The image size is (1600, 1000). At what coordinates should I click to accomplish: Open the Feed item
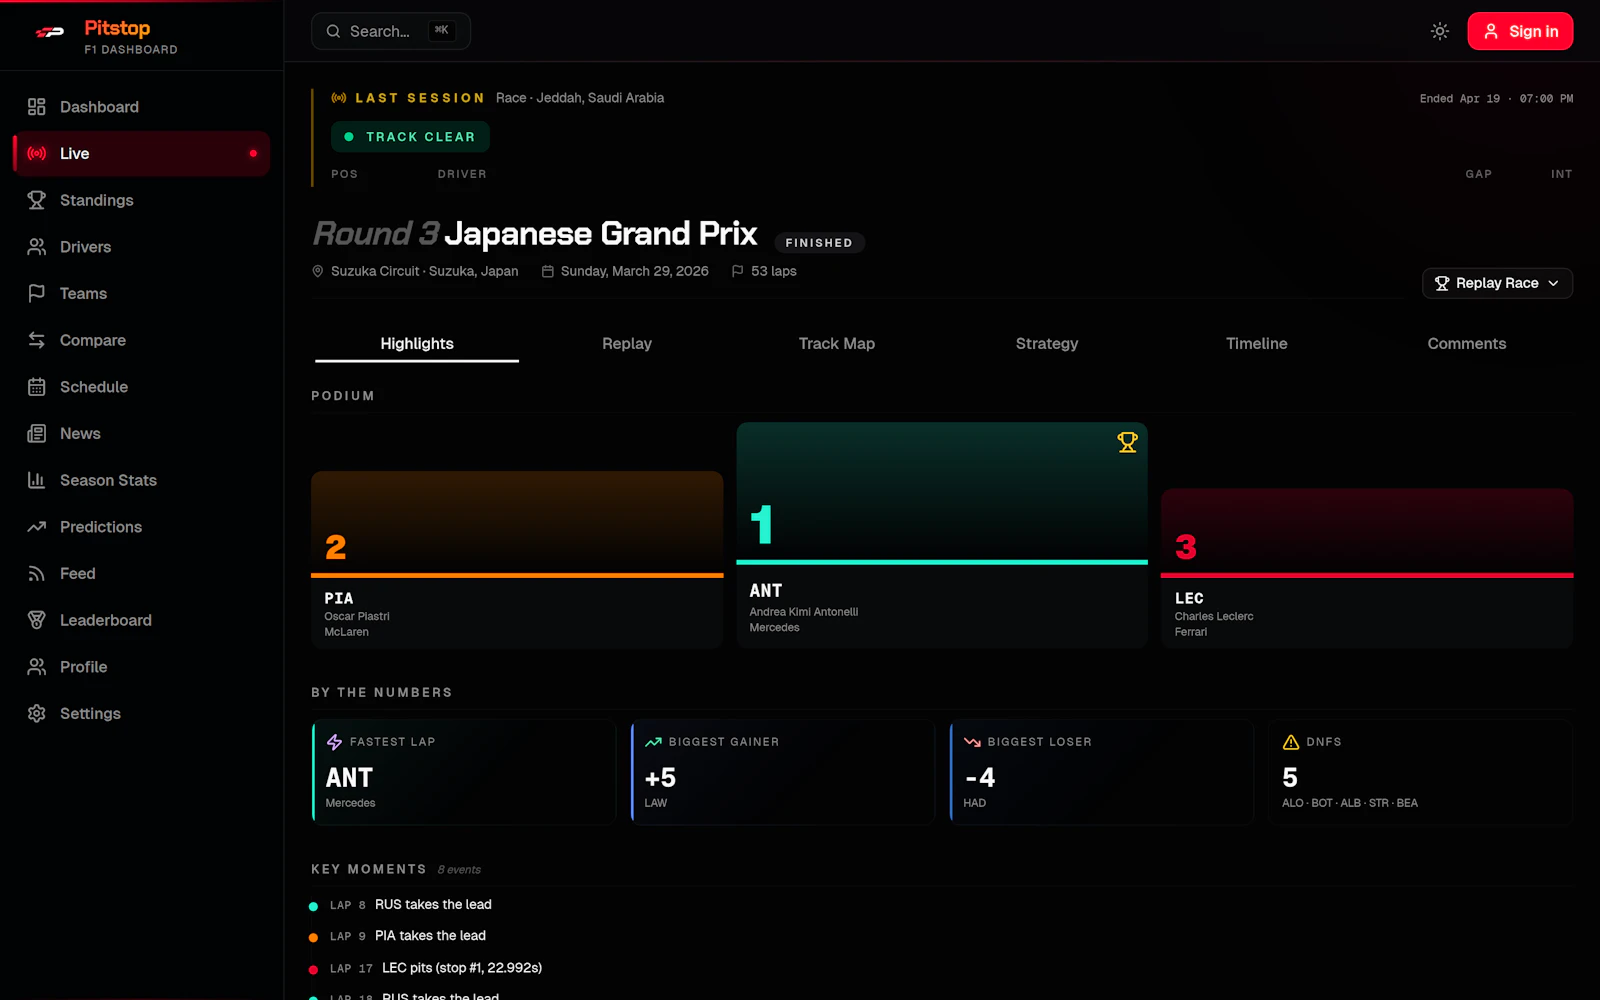point(141,573)
